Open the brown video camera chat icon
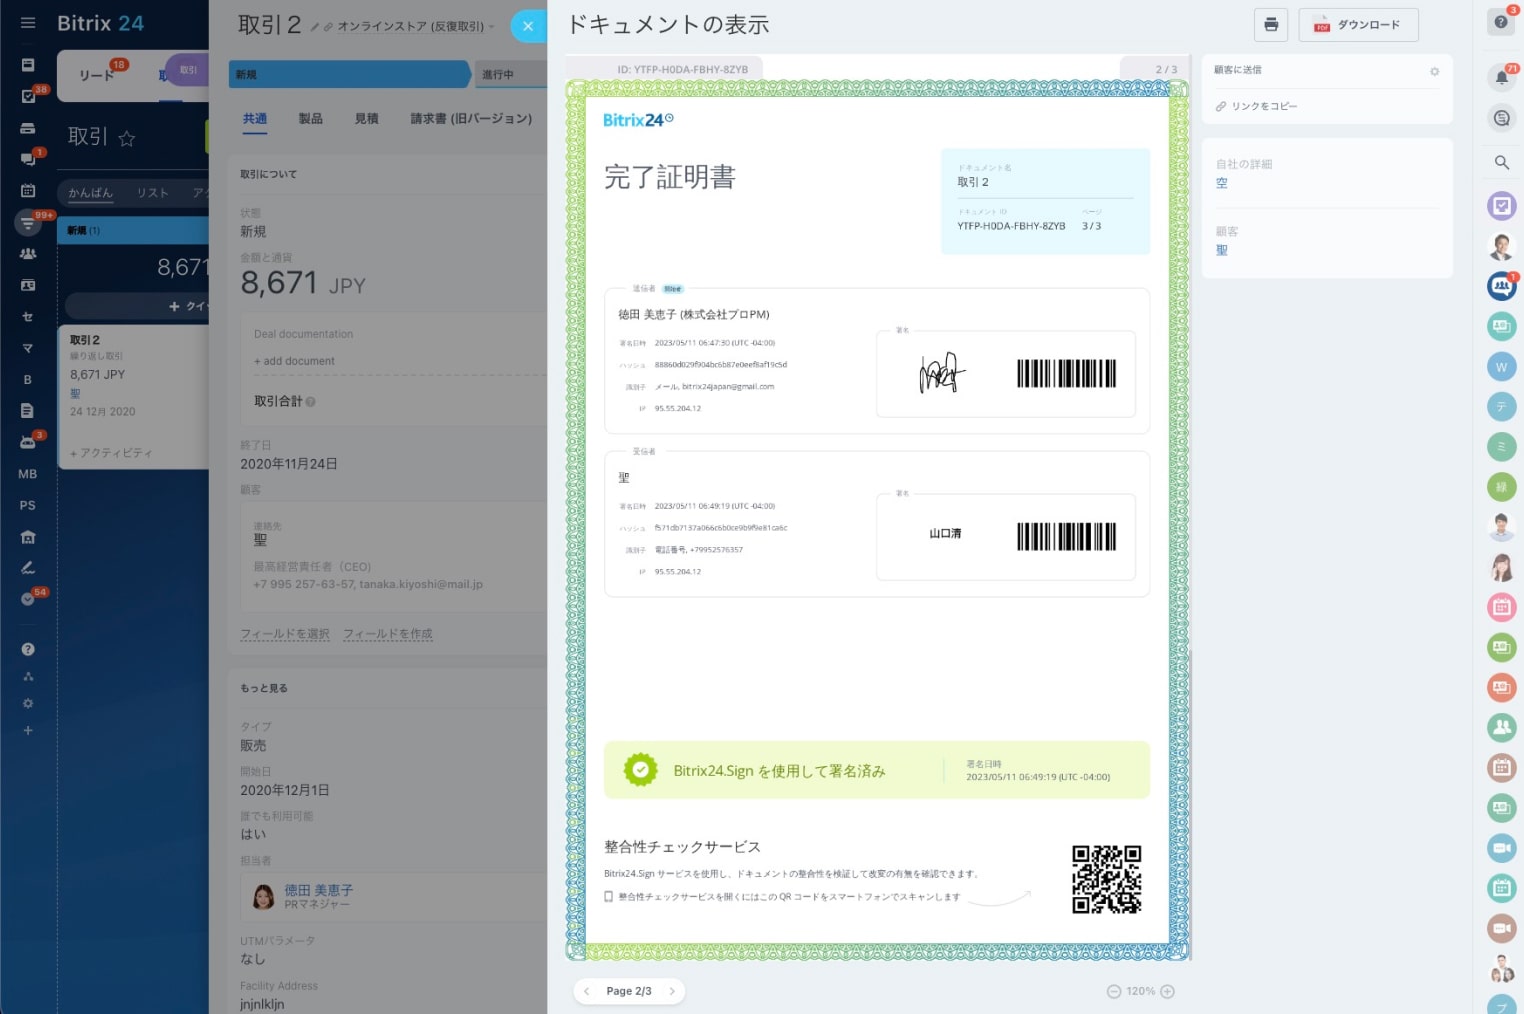This screenshot has height=1014, width=1524. click(1501, 928)
